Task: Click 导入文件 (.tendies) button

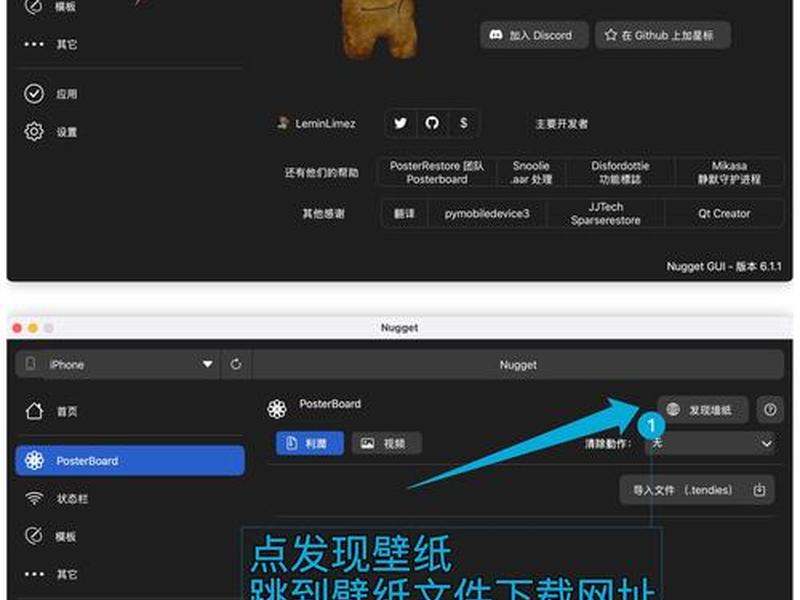Action: (x=697, y=490)
